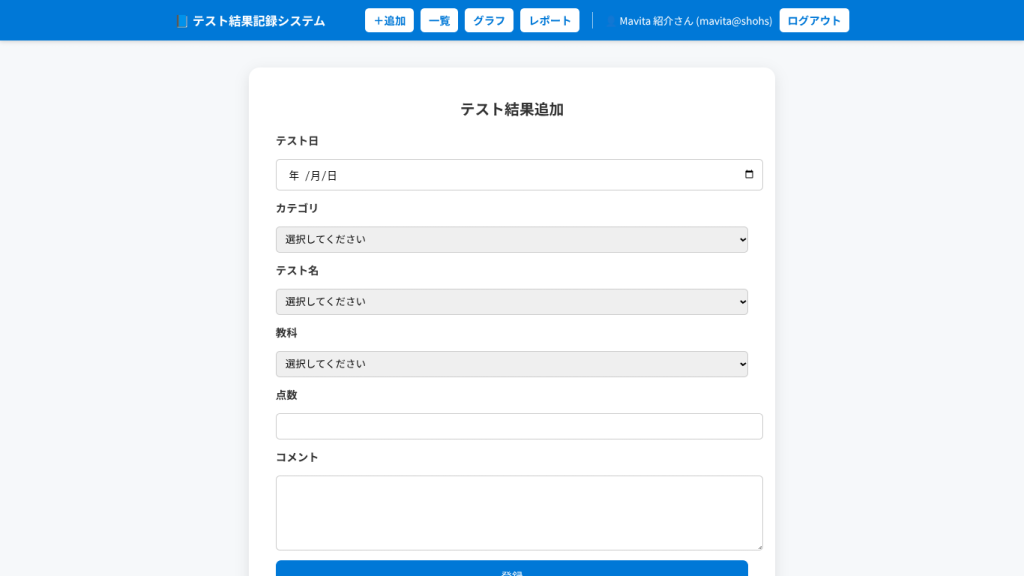Click the user icon beside Mavita 紹介さん
Viewport: 1024px width, 576px height.
610,21
